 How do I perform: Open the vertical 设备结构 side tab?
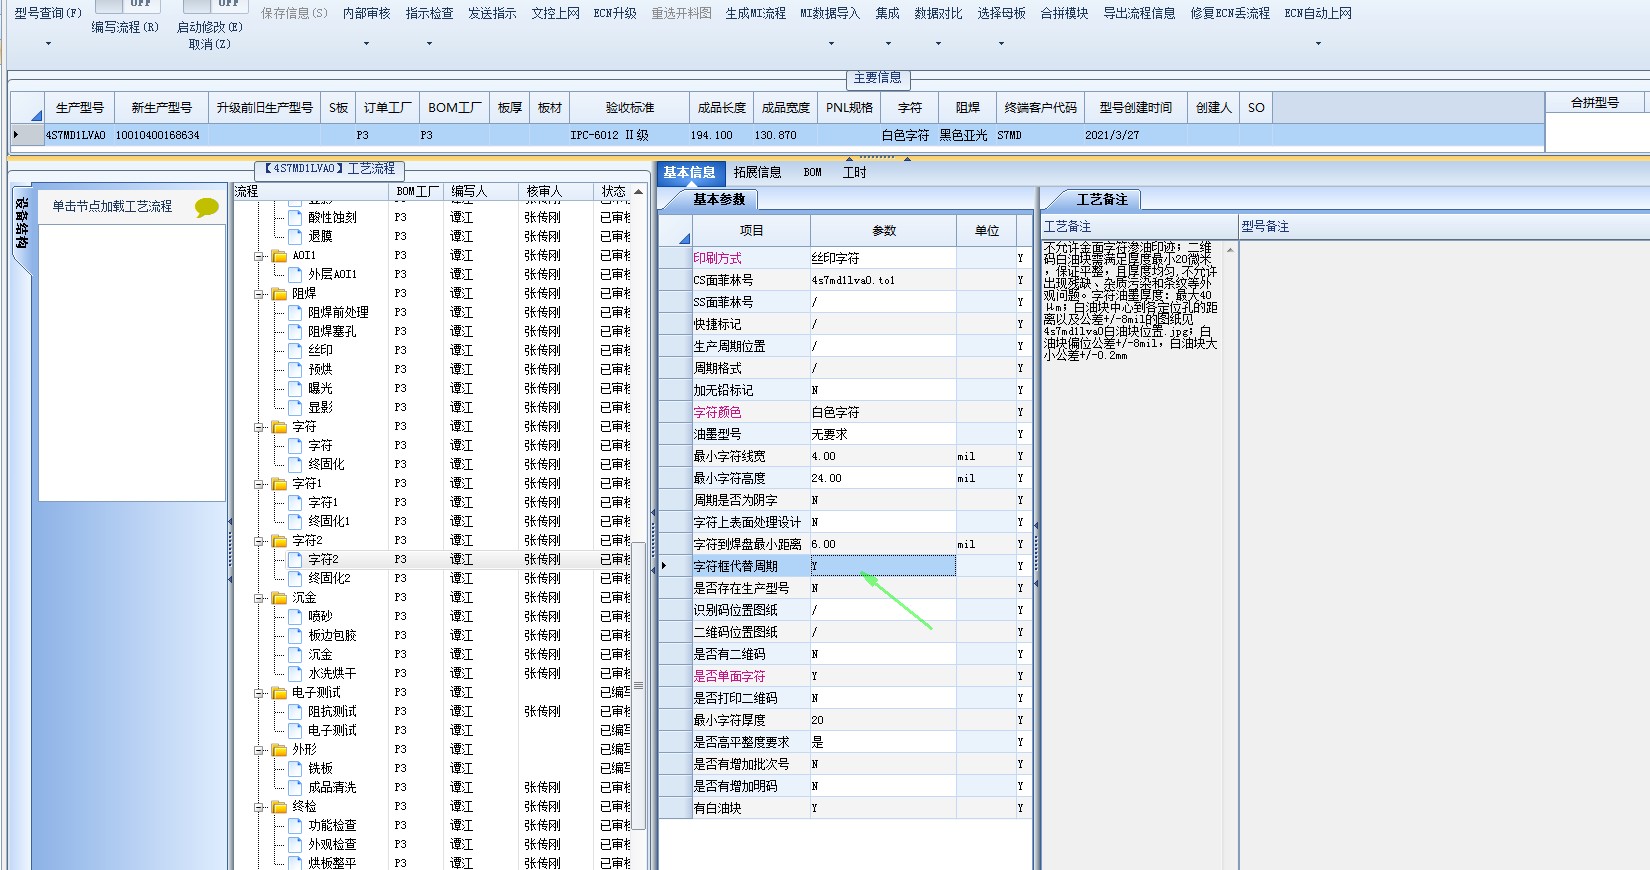pos(21,226)
